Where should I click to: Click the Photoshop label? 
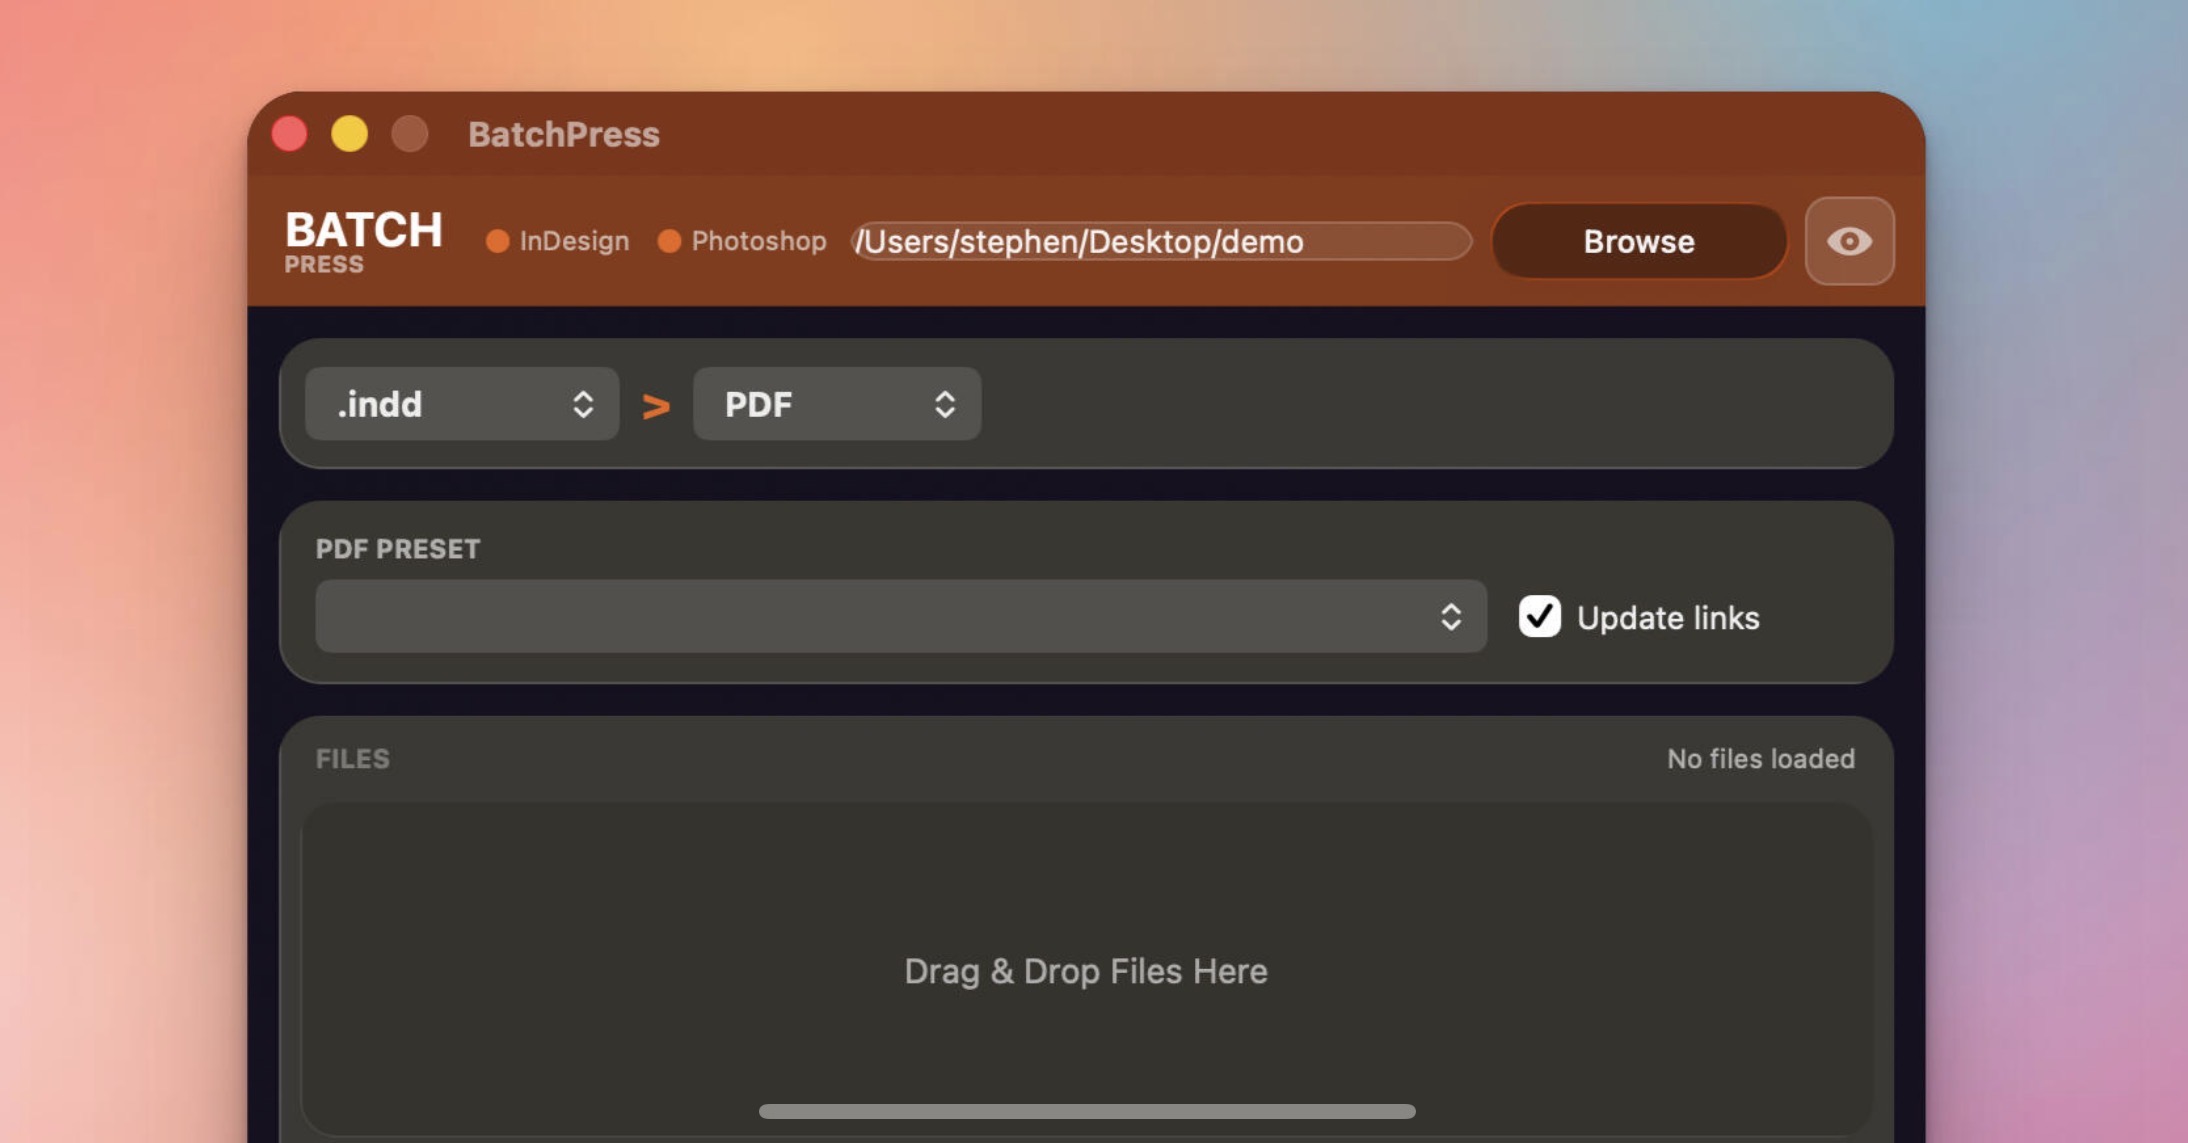click(759, 241)
